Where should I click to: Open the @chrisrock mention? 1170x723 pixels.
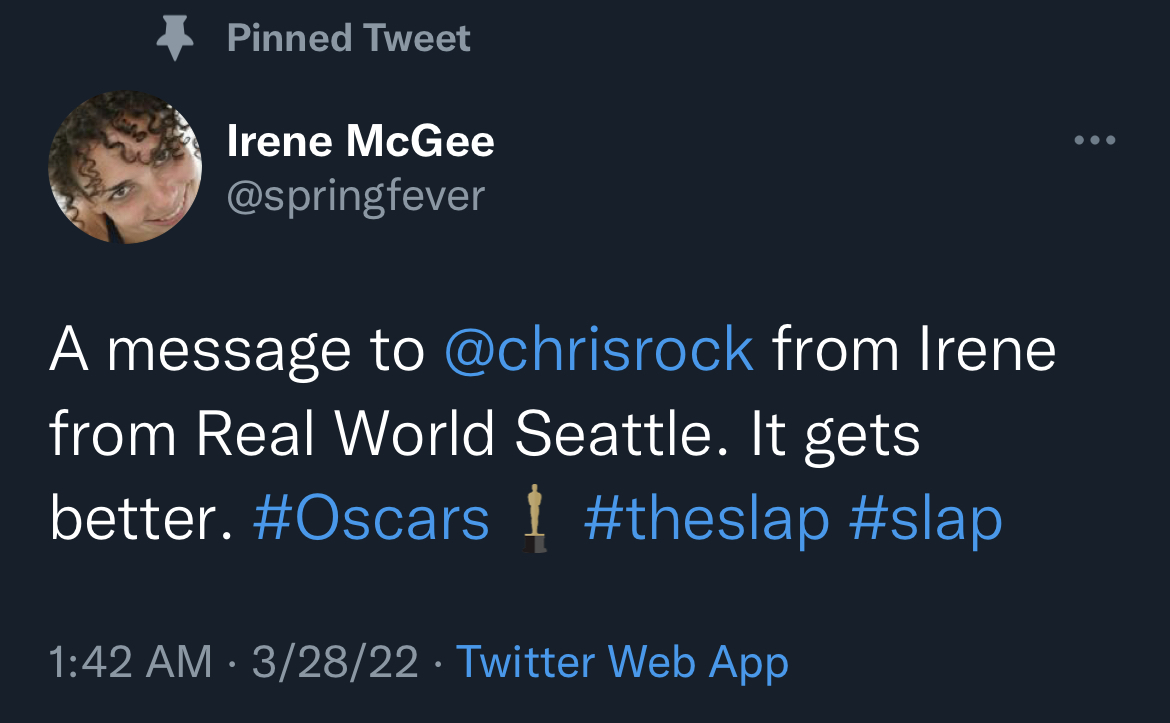tap(598, 349)
